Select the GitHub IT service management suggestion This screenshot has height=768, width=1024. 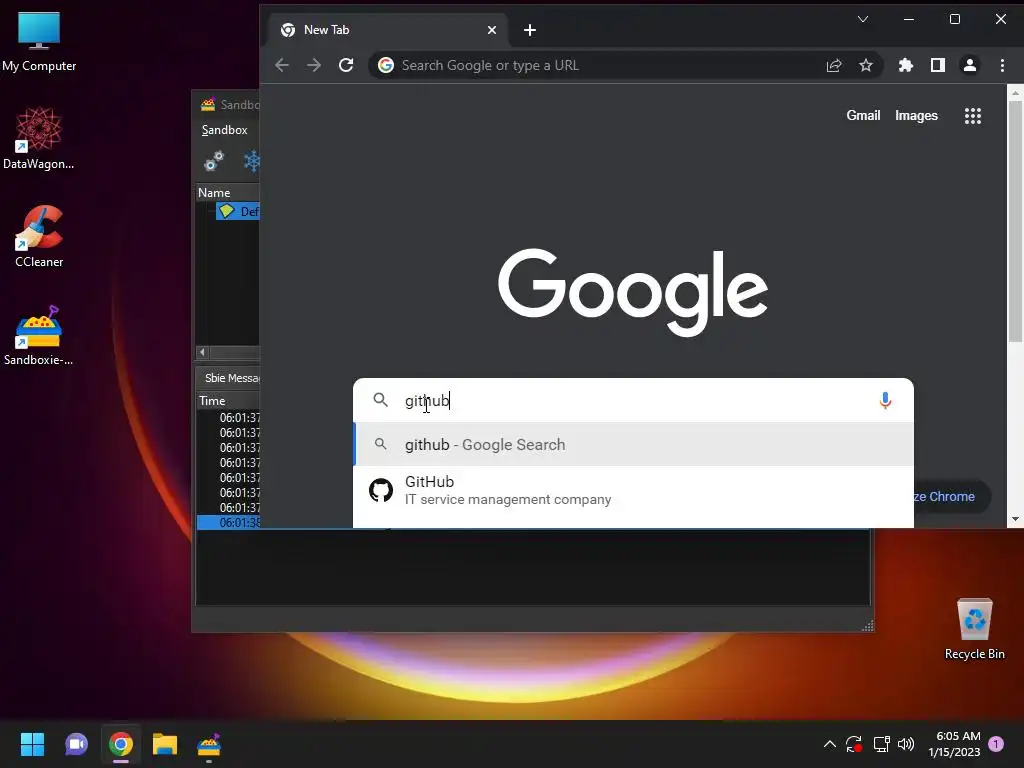click(633, 490)
